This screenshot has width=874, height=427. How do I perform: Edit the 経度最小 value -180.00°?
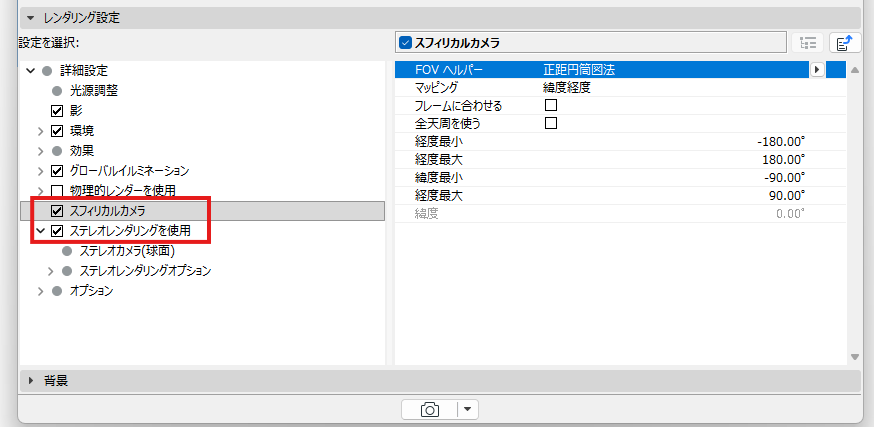click(781, 142)
